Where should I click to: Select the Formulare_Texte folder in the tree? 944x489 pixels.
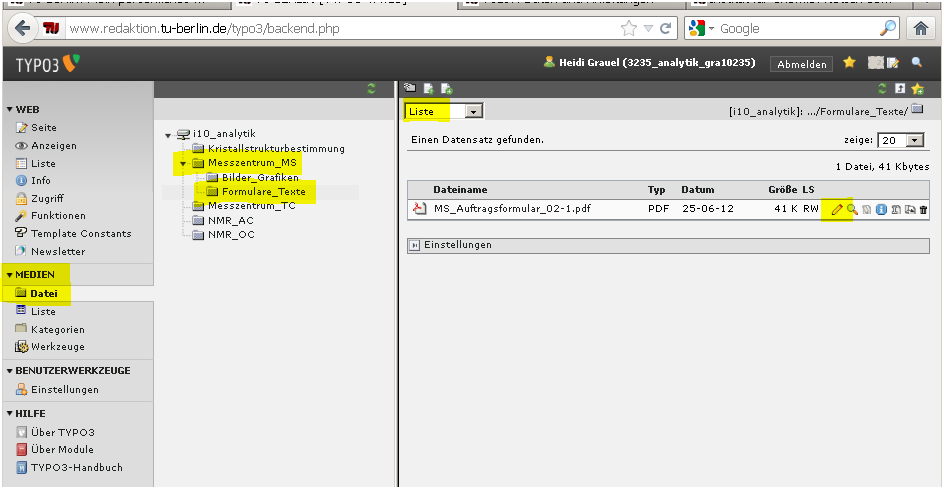pyautogui.click(x=264, y=192)
